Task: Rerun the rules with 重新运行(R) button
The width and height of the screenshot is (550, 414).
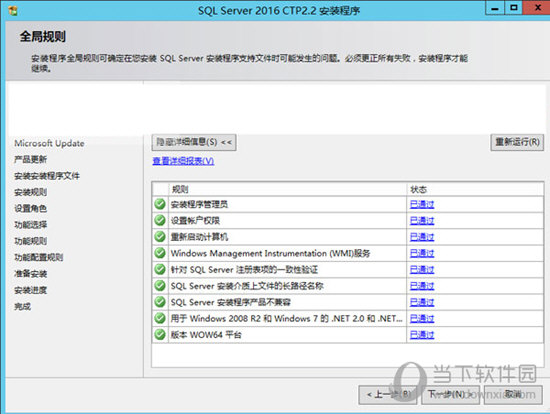Action: click(517, 142)
